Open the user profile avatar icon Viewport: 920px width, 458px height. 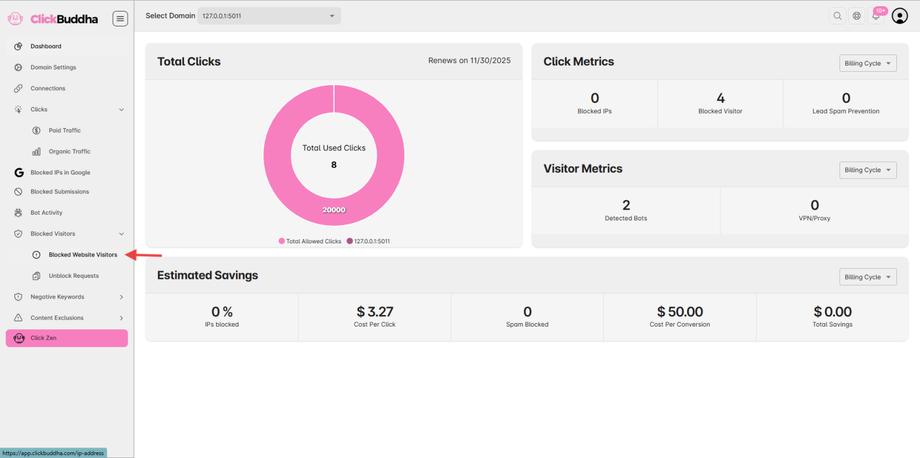pos(899,16)
